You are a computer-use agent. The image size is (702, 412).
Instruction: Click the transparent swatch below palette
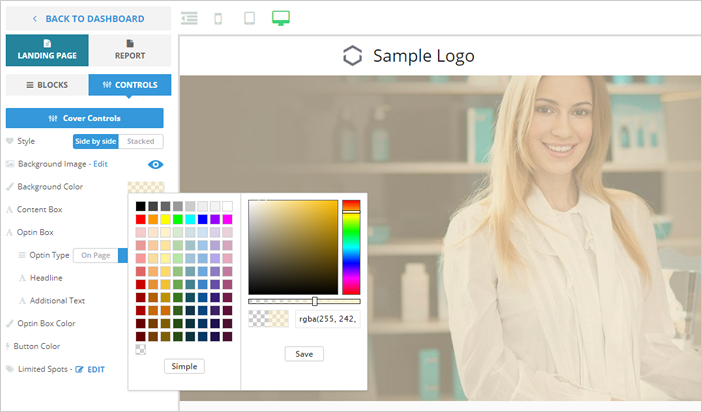click(141, 349)
